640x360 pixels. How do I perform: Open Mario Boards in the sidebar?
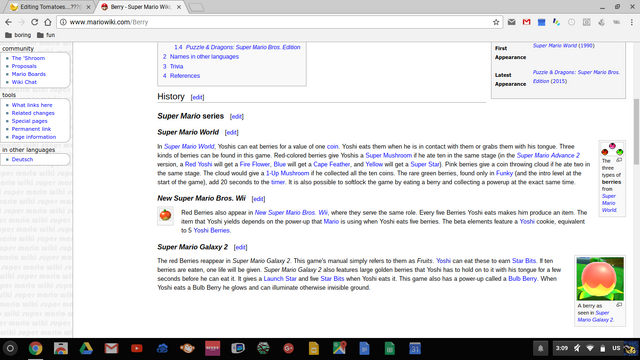[x=29, y=74]
